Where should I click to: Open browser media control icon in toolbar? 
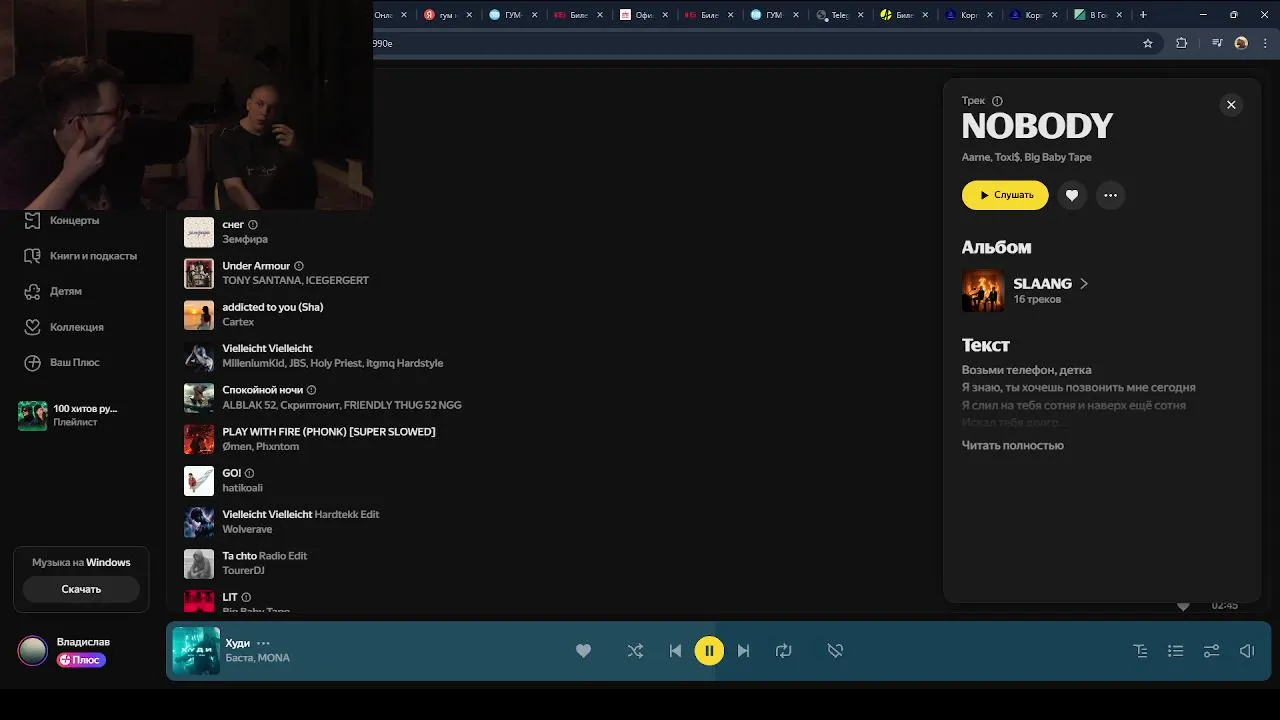click(x=1217, y=43)
